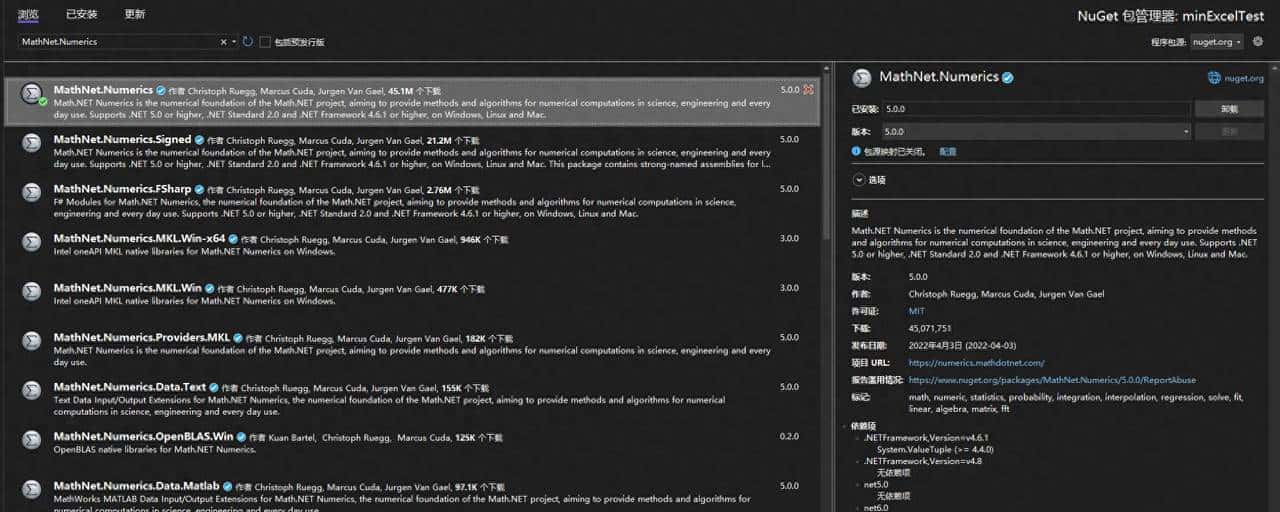1280x512 pixels.
Task: Click the MathNet.Numerics.MKL.Win package icon
Action: point(32,291)
